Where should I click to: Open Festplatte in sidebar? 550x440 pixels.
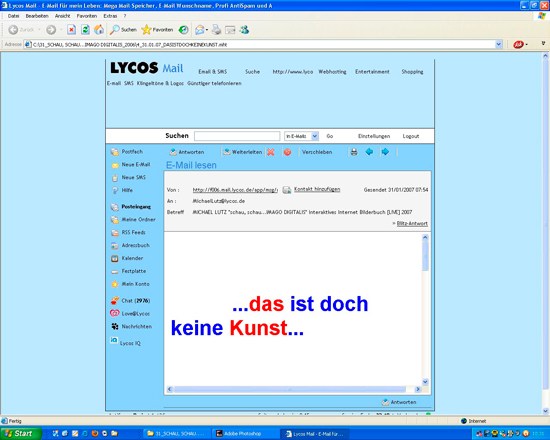tap(128, 271)
